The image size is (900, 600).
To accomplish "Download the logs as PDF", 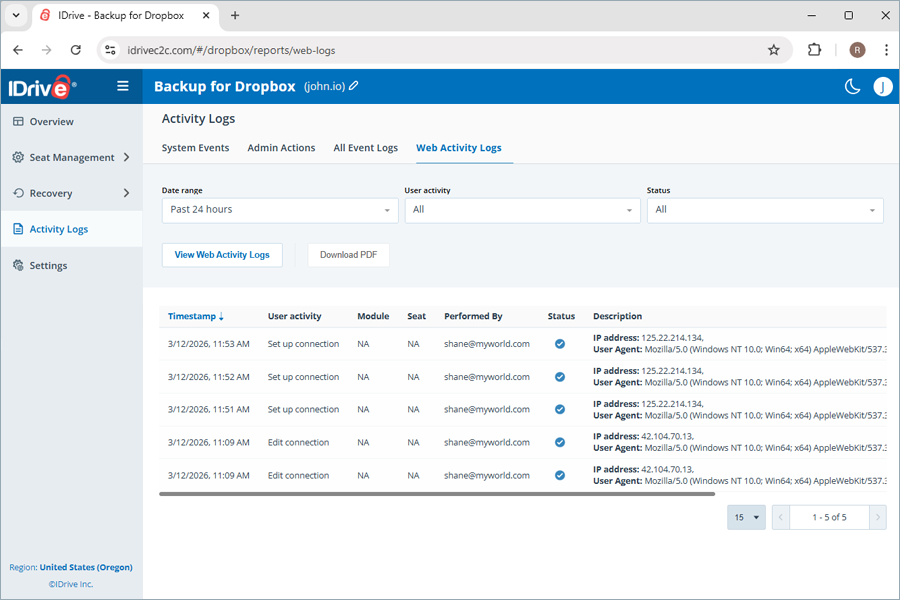I will coord(348,255).
